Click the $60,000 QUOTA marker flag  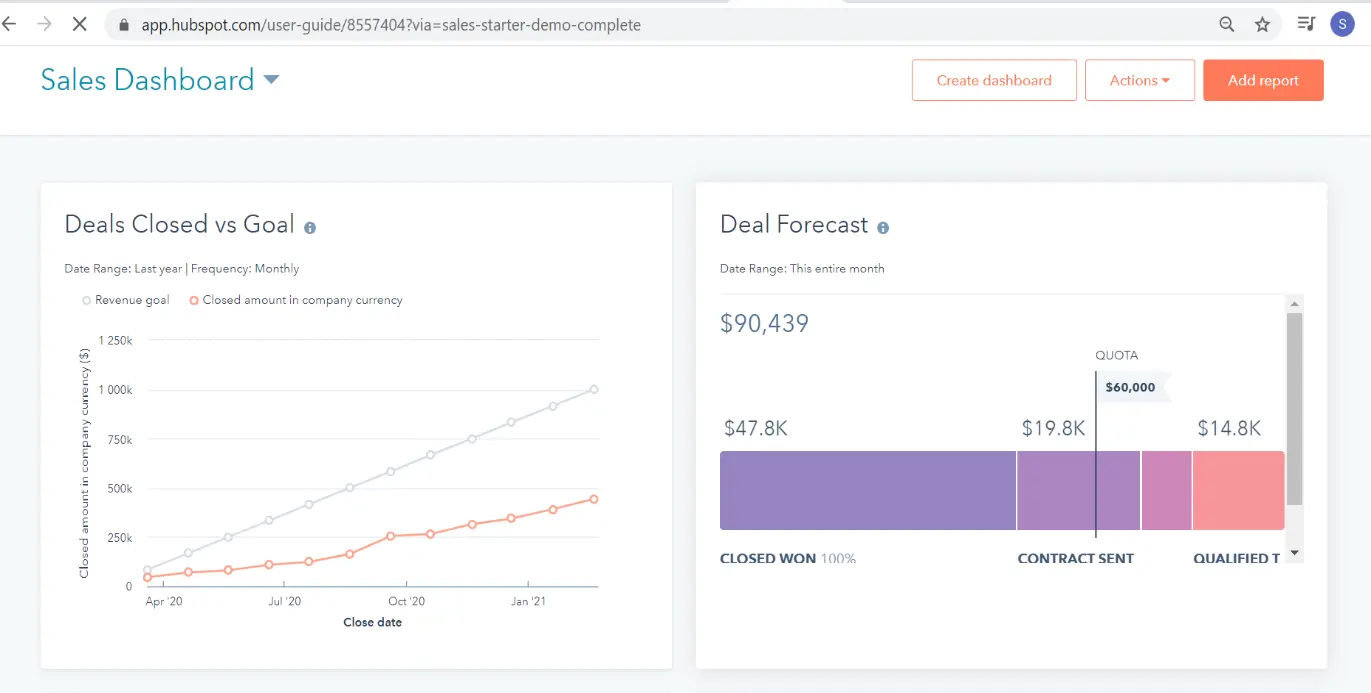(x=1130, y=387)
